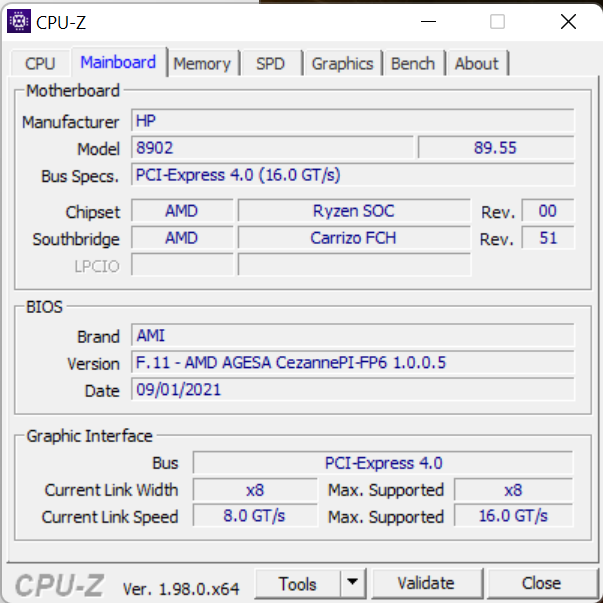Click the Southbridge Rev. value 51
The image size is (603, 603).
(548, 238)
